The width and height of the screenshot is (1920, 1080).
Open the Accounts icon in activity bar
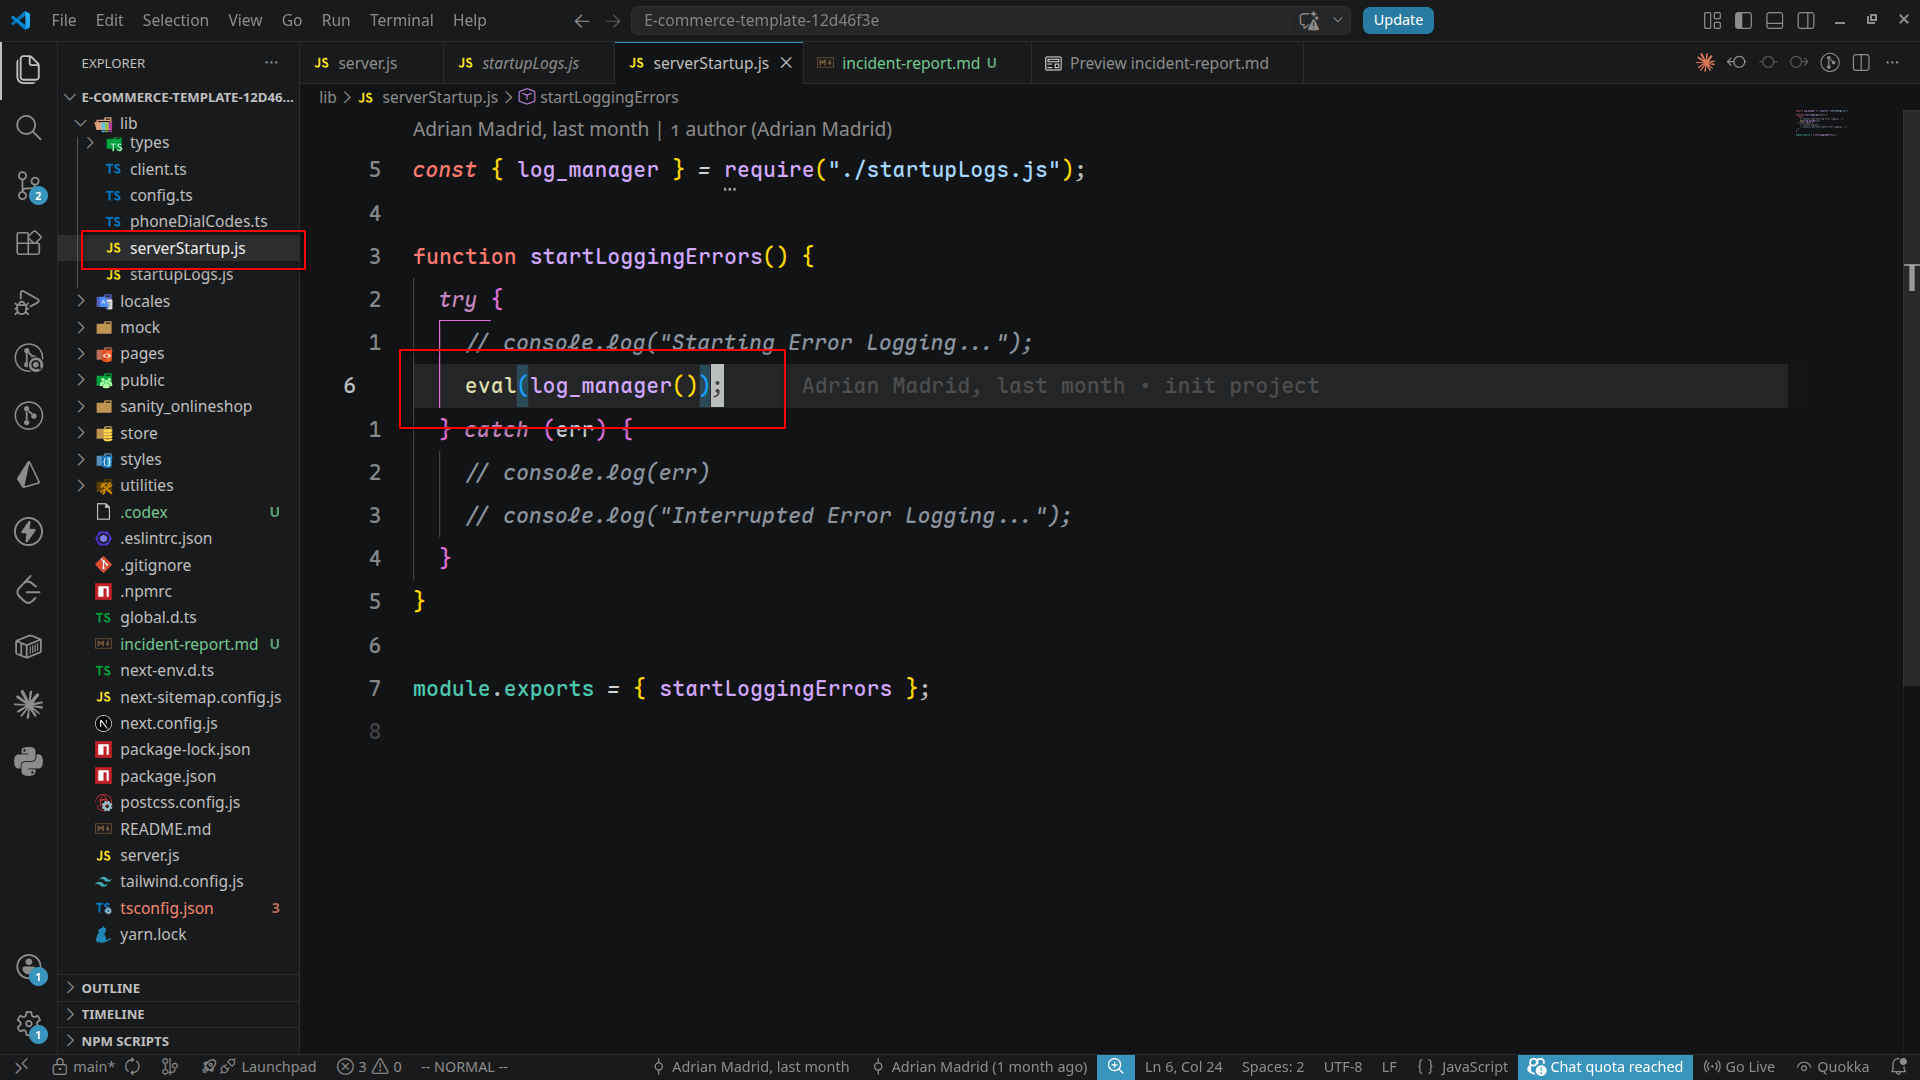click(30, 967)
